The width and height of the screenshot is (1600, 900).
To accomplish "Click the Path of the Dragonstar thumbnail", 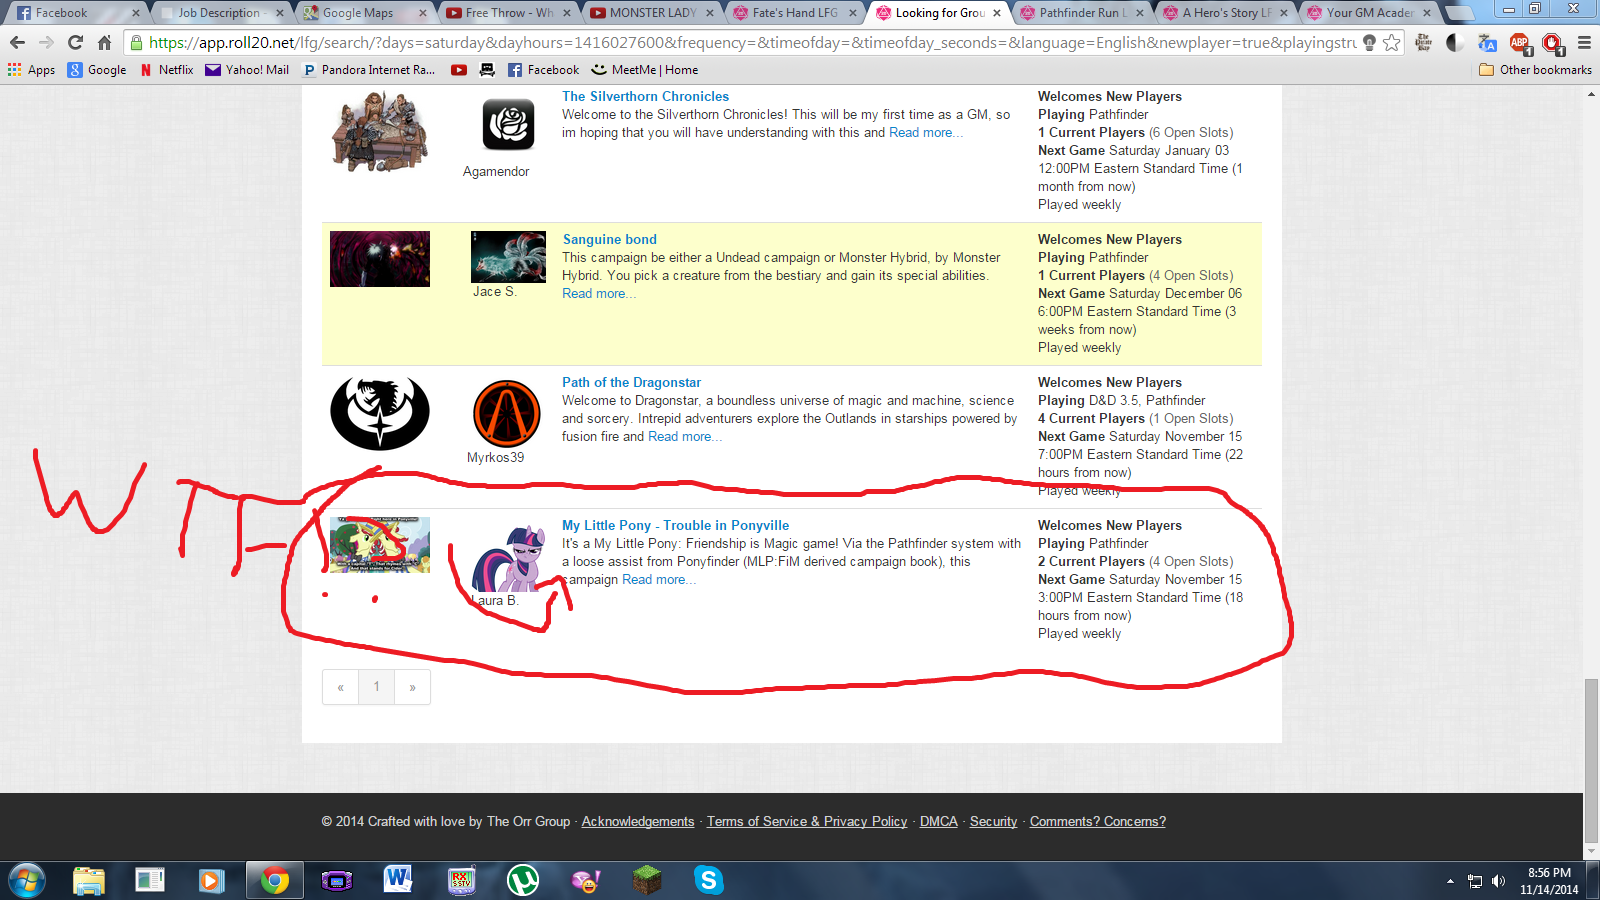I will [380, 413].
